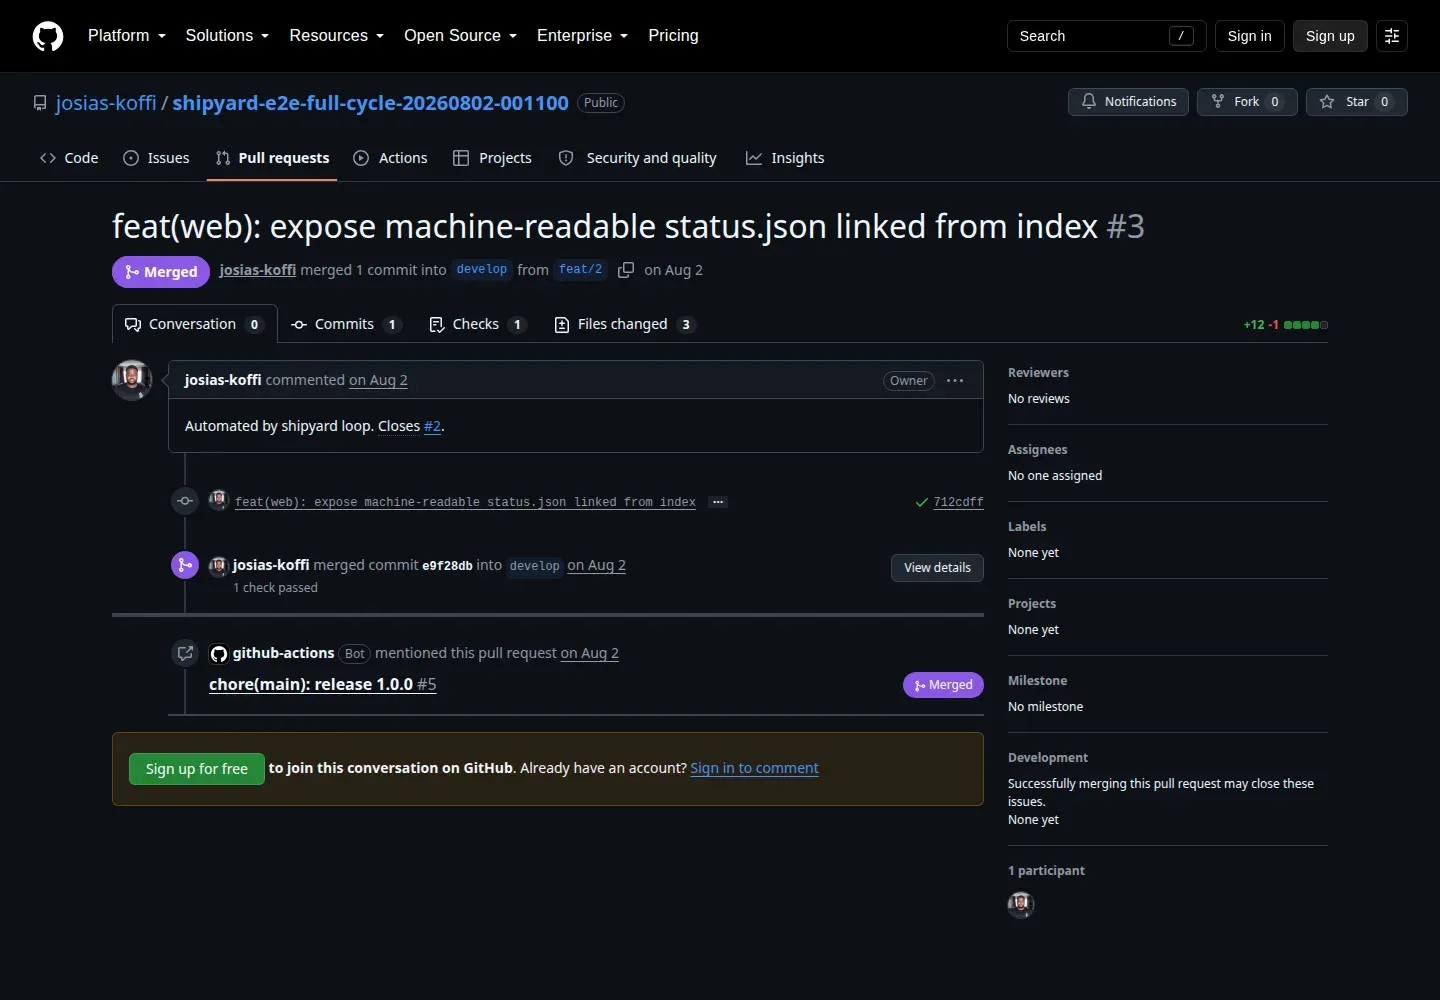The image size is (1440, 1000).
Task: Open the Actions tab
Action: 390,158
